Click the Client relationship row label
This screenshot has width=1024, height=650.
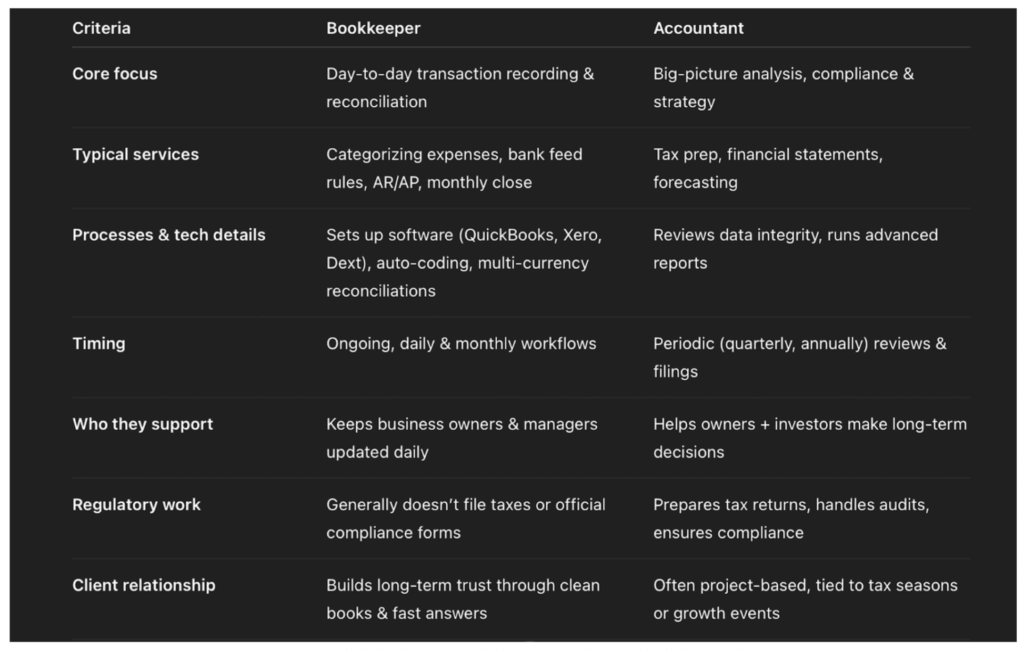coord(144,585)
